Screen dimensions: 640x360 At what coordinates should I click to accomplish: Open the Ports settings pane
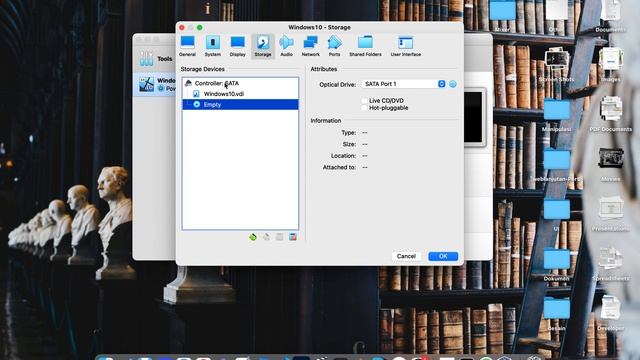[x=334, y=46]
